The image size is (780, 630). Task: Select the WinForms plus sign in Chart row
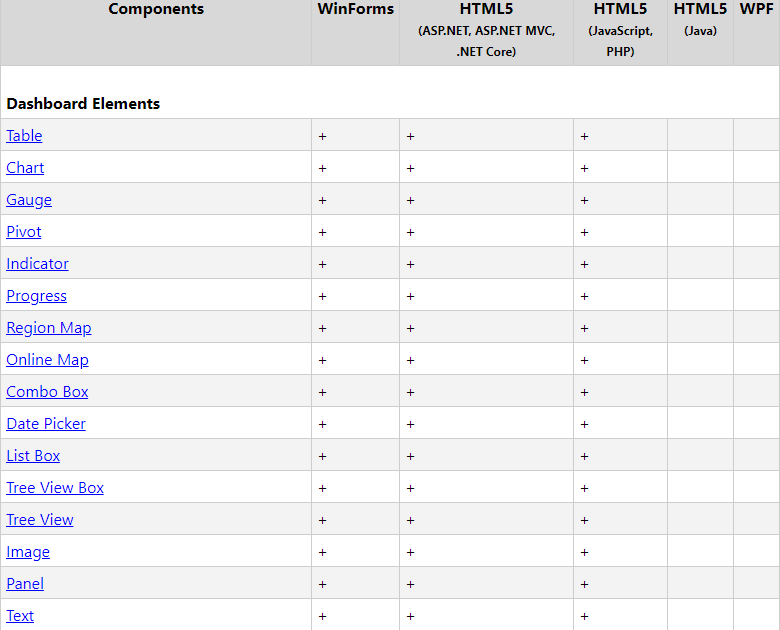click(x=322, y=168)
